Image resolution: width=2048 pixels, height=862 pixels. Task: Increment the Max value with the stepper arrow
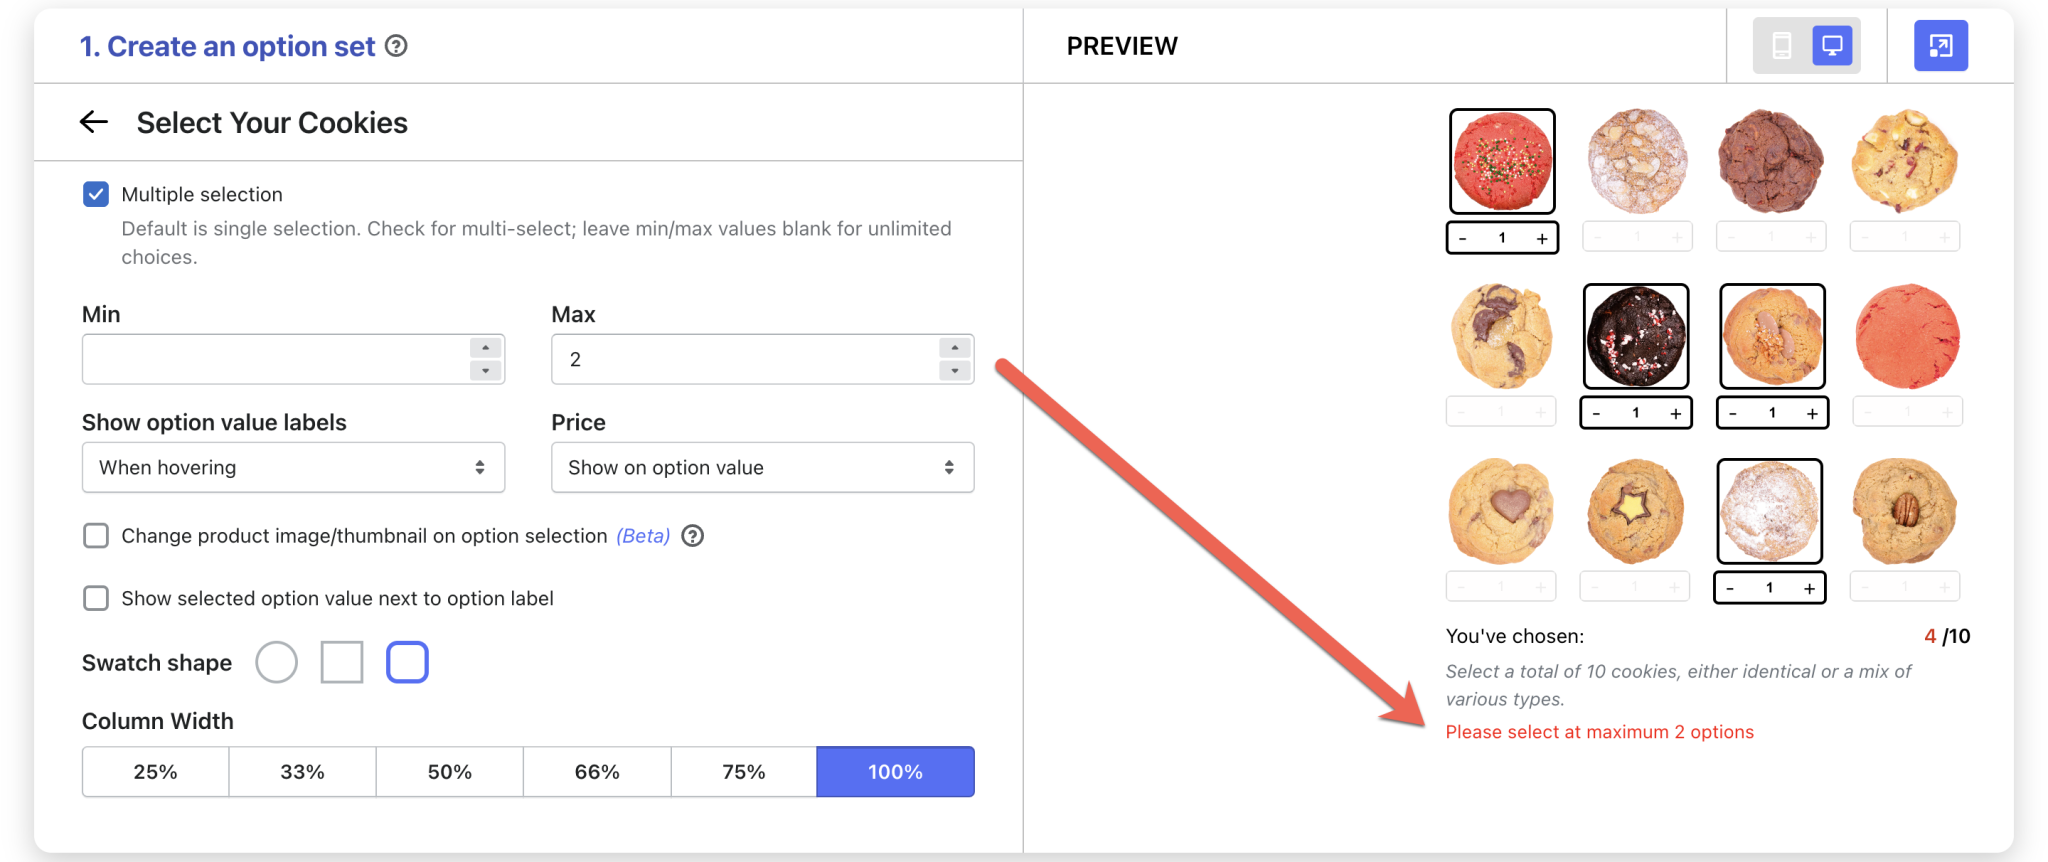pyautogui.click(x=953, y=348)
